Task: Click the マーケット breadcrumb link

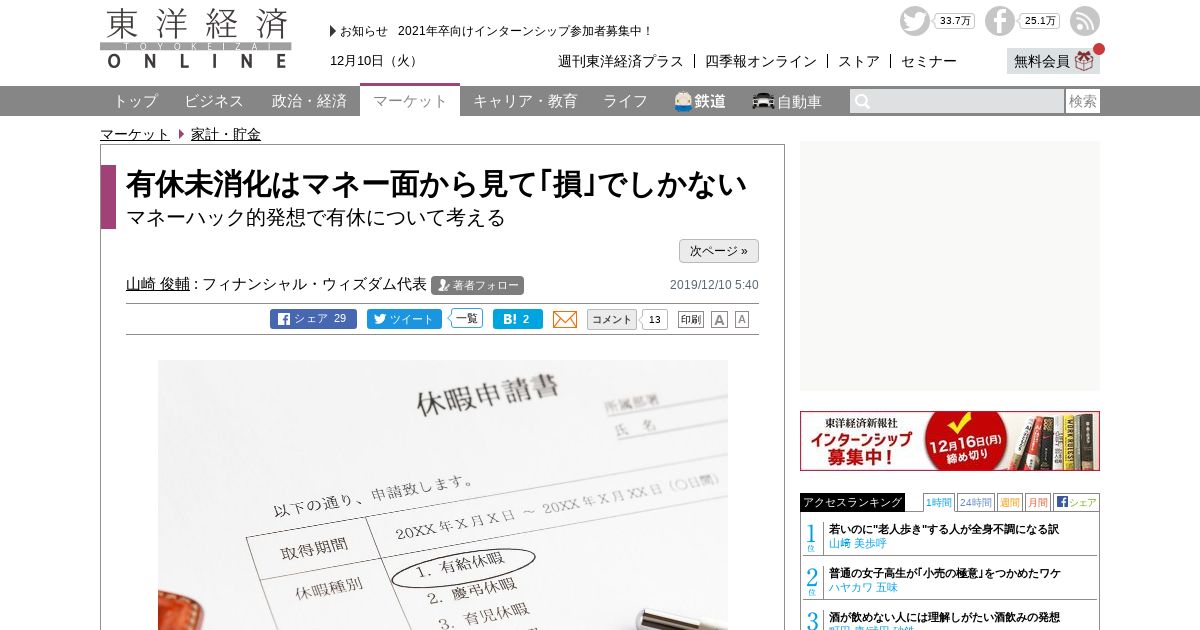Action: tap(135, 134)
